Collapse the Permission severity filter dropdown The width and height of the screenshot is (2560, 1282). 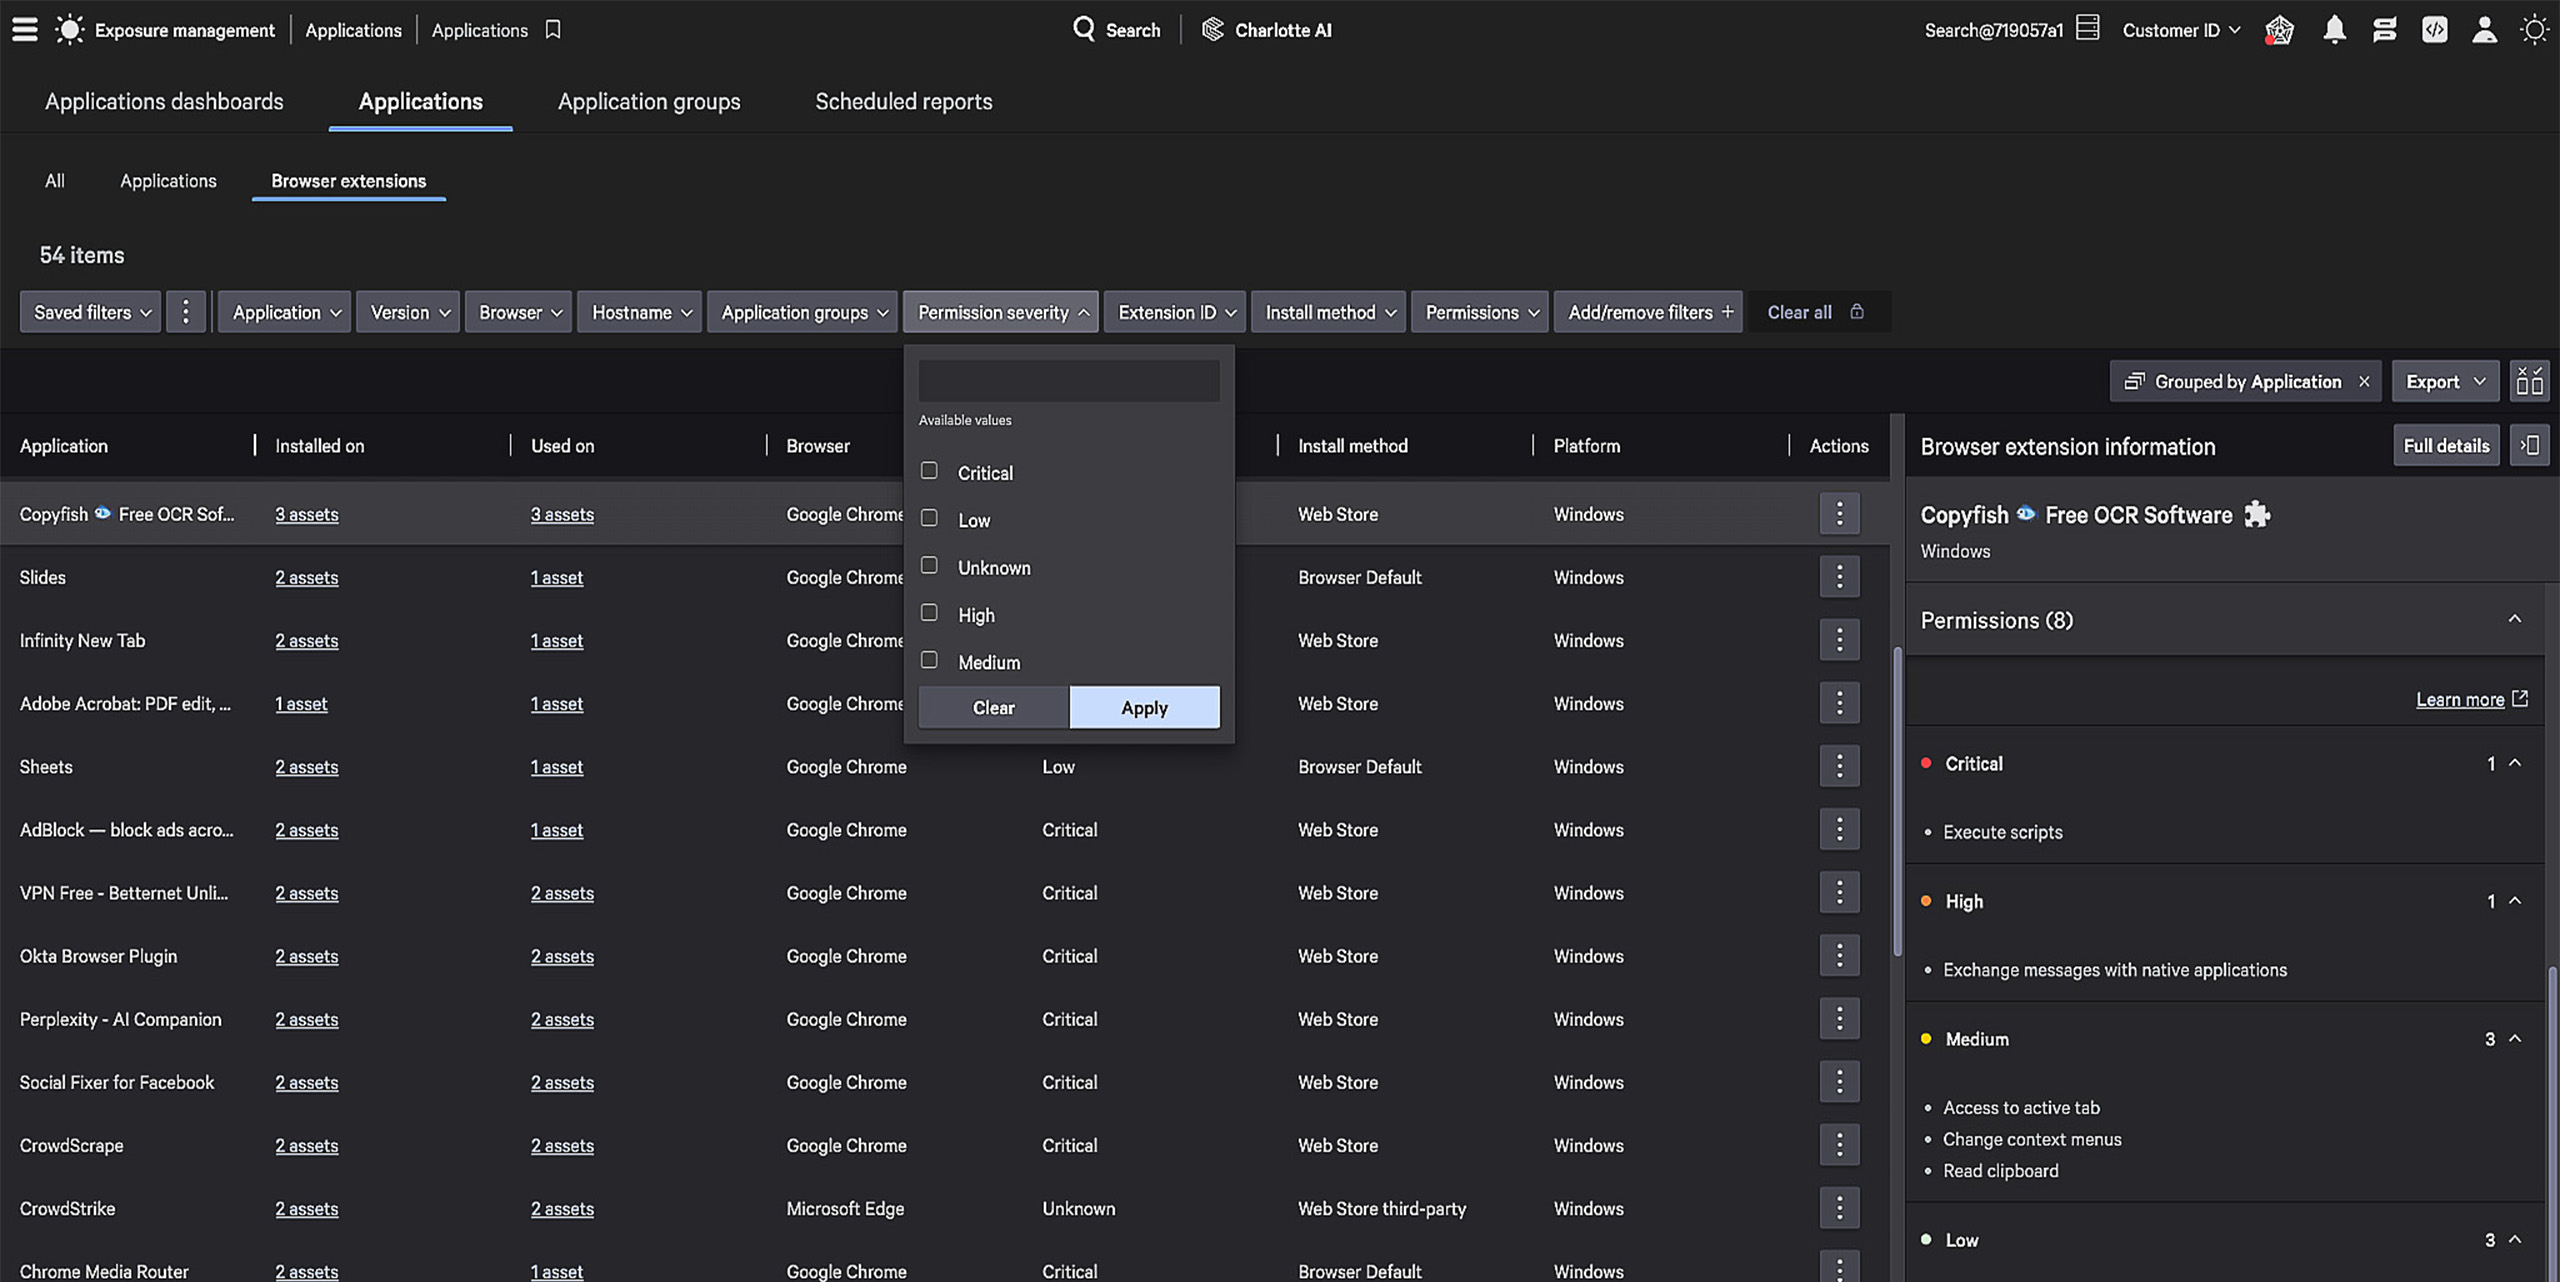1001,312
